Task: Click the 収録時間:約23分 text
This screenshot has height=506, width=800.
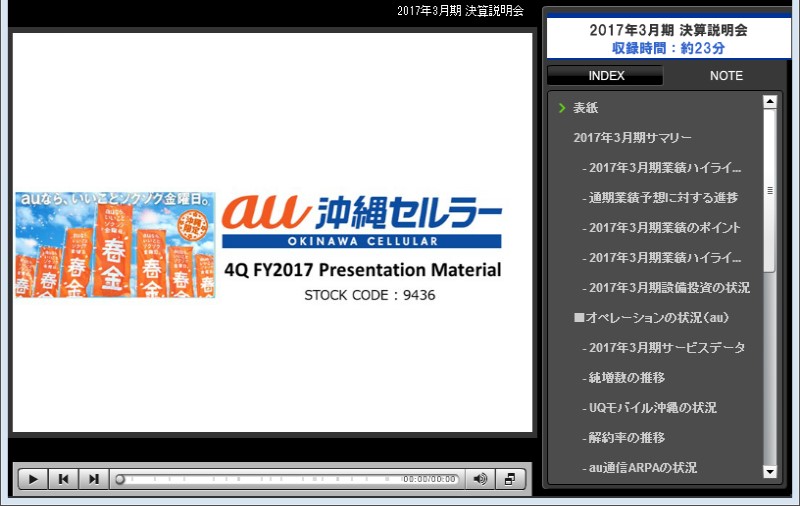Action: [x=668, y=48]
